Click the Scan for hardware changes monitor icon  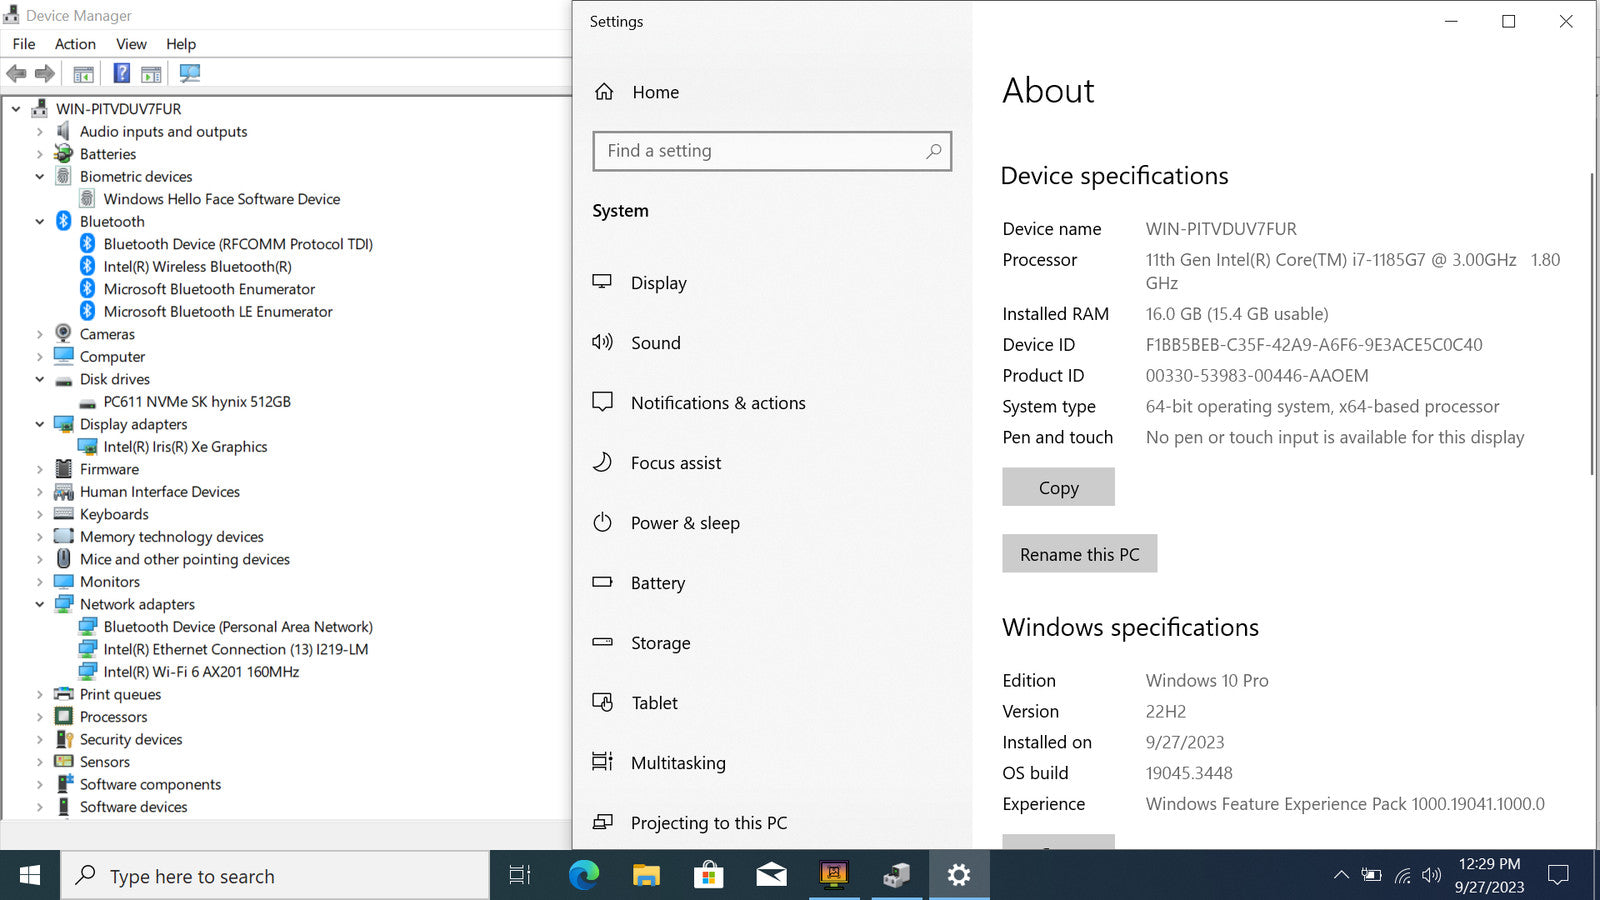(x=190, y=73)
